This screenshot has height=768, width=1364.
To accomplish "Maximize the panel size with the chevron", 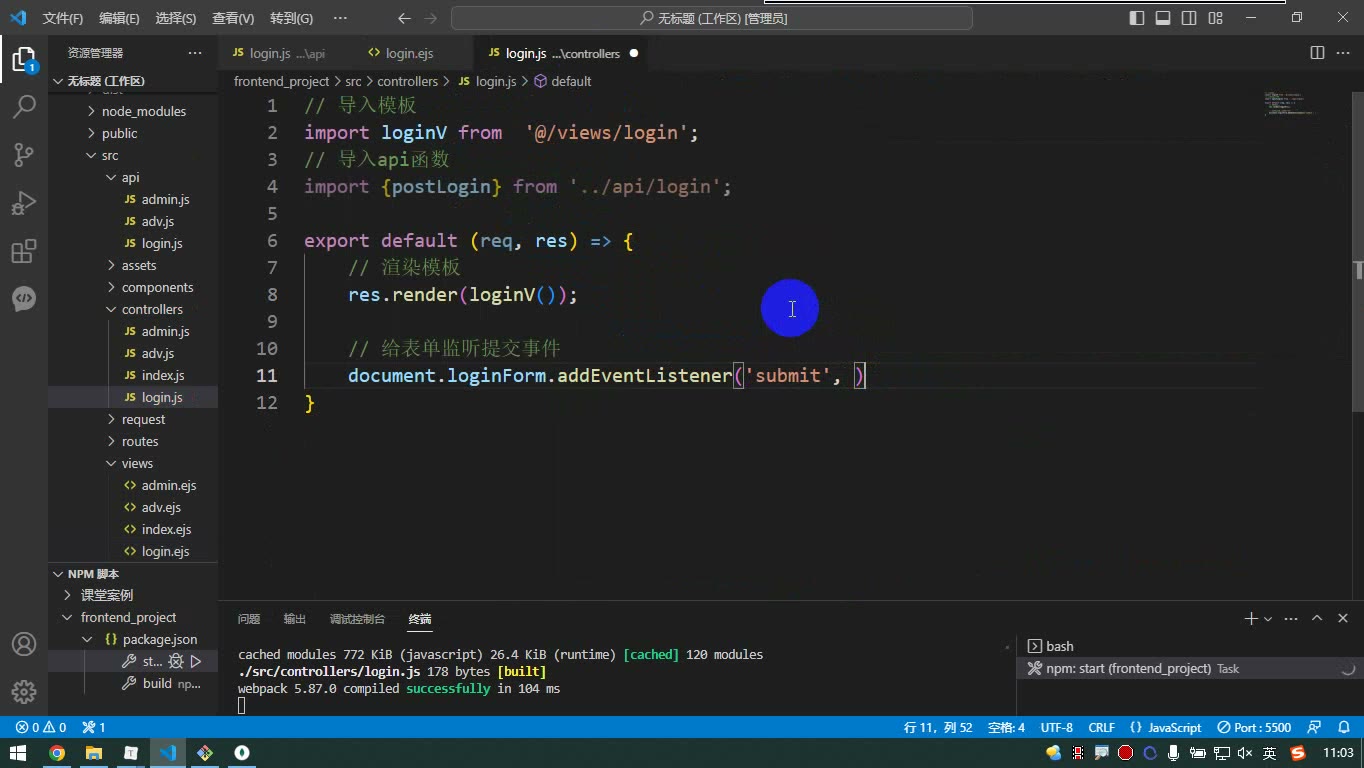I will coord(1317,619).
